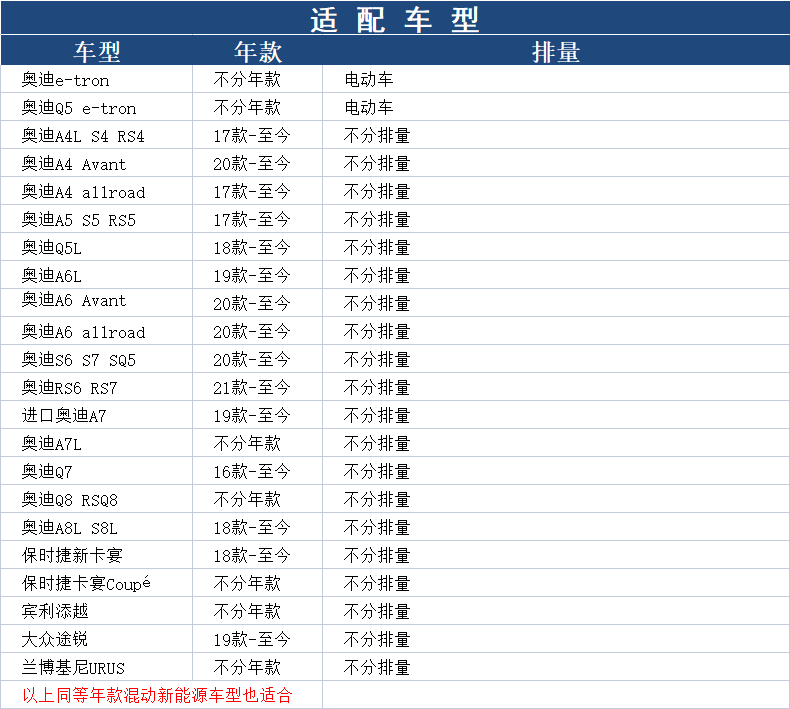Click 不分年款 in the 奥迪A7L row
790x709 pixels.
click(247, 444)
